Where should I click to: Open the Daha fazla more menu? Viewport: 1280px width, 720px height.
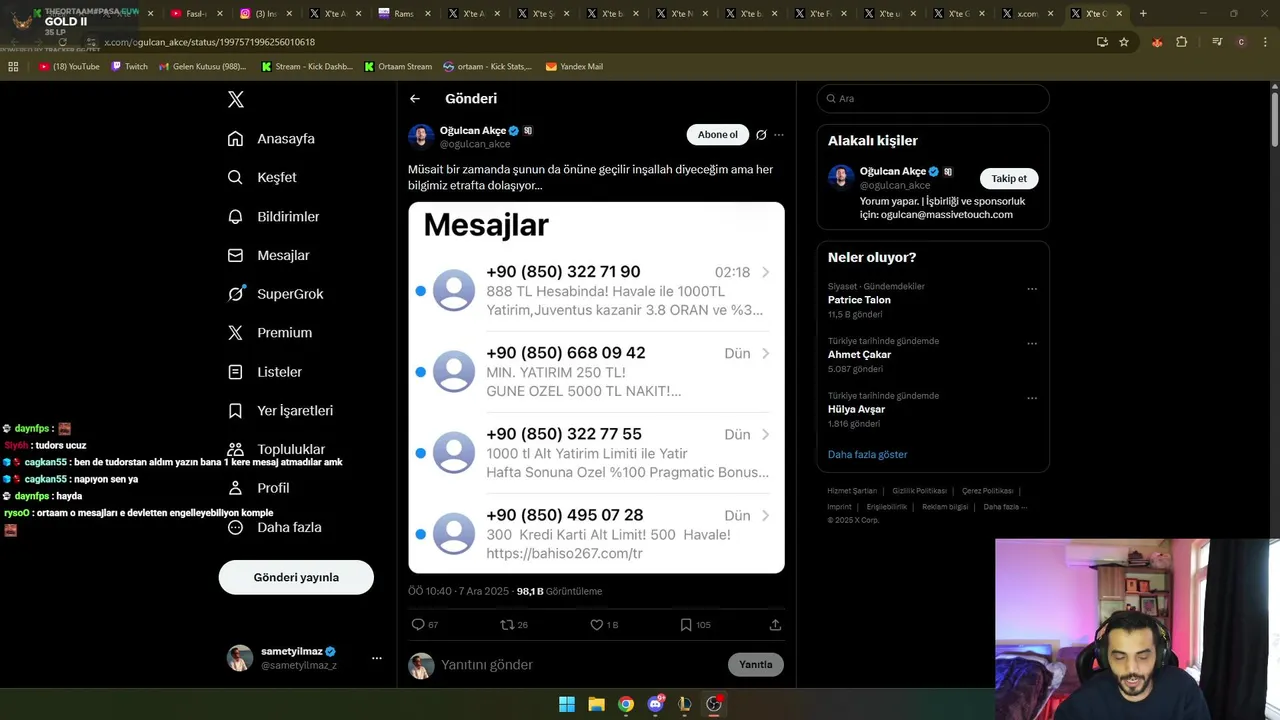(274, 527)
